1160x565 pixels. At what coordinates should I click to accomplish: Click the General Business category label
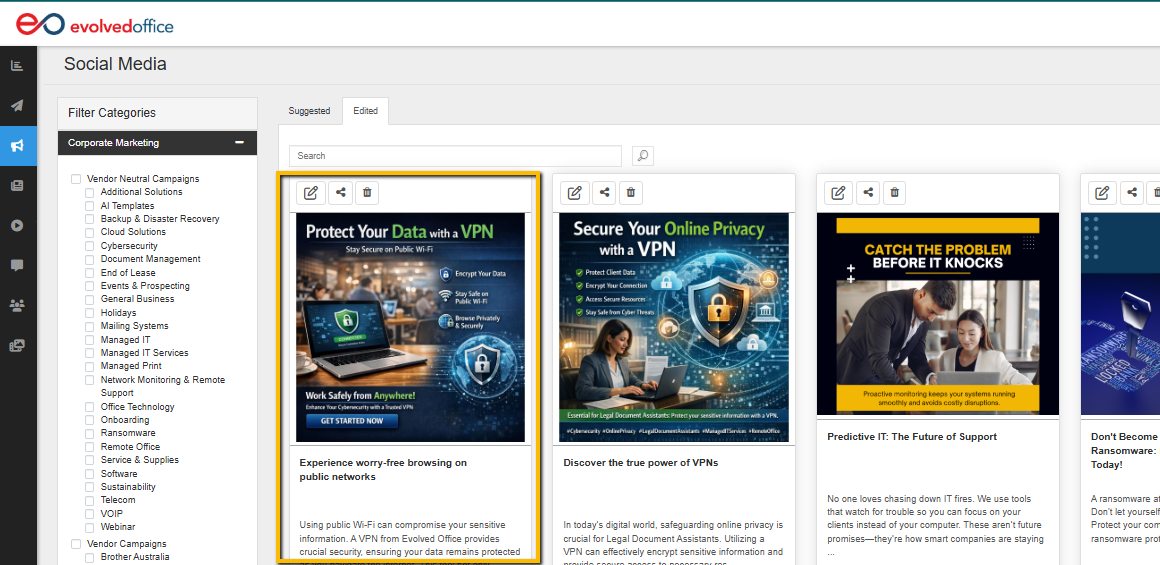138,300
